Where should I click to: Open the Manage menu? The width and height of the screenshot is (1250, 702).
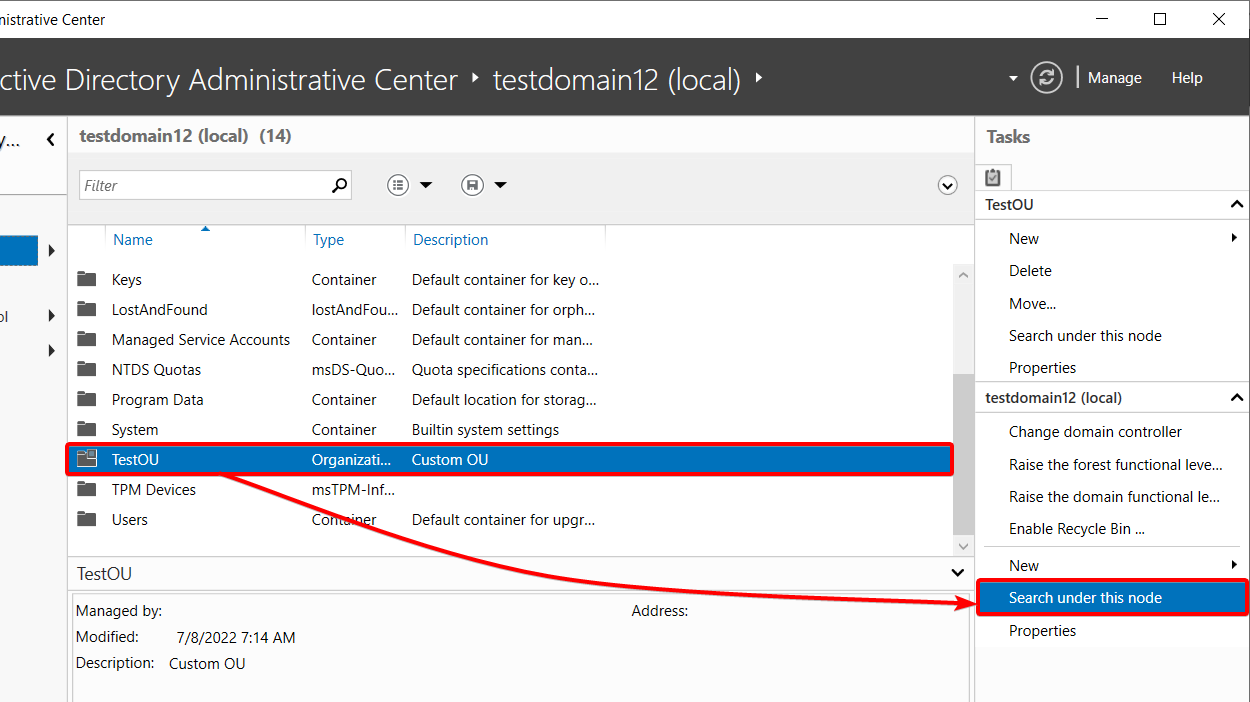[1114, 78]
